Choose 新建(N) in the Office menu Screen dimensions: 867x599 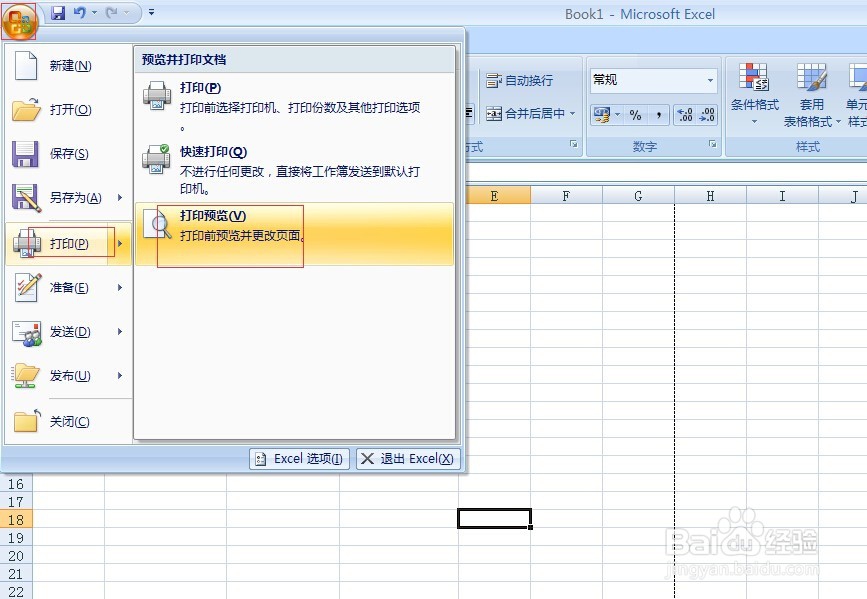point(69,66)
